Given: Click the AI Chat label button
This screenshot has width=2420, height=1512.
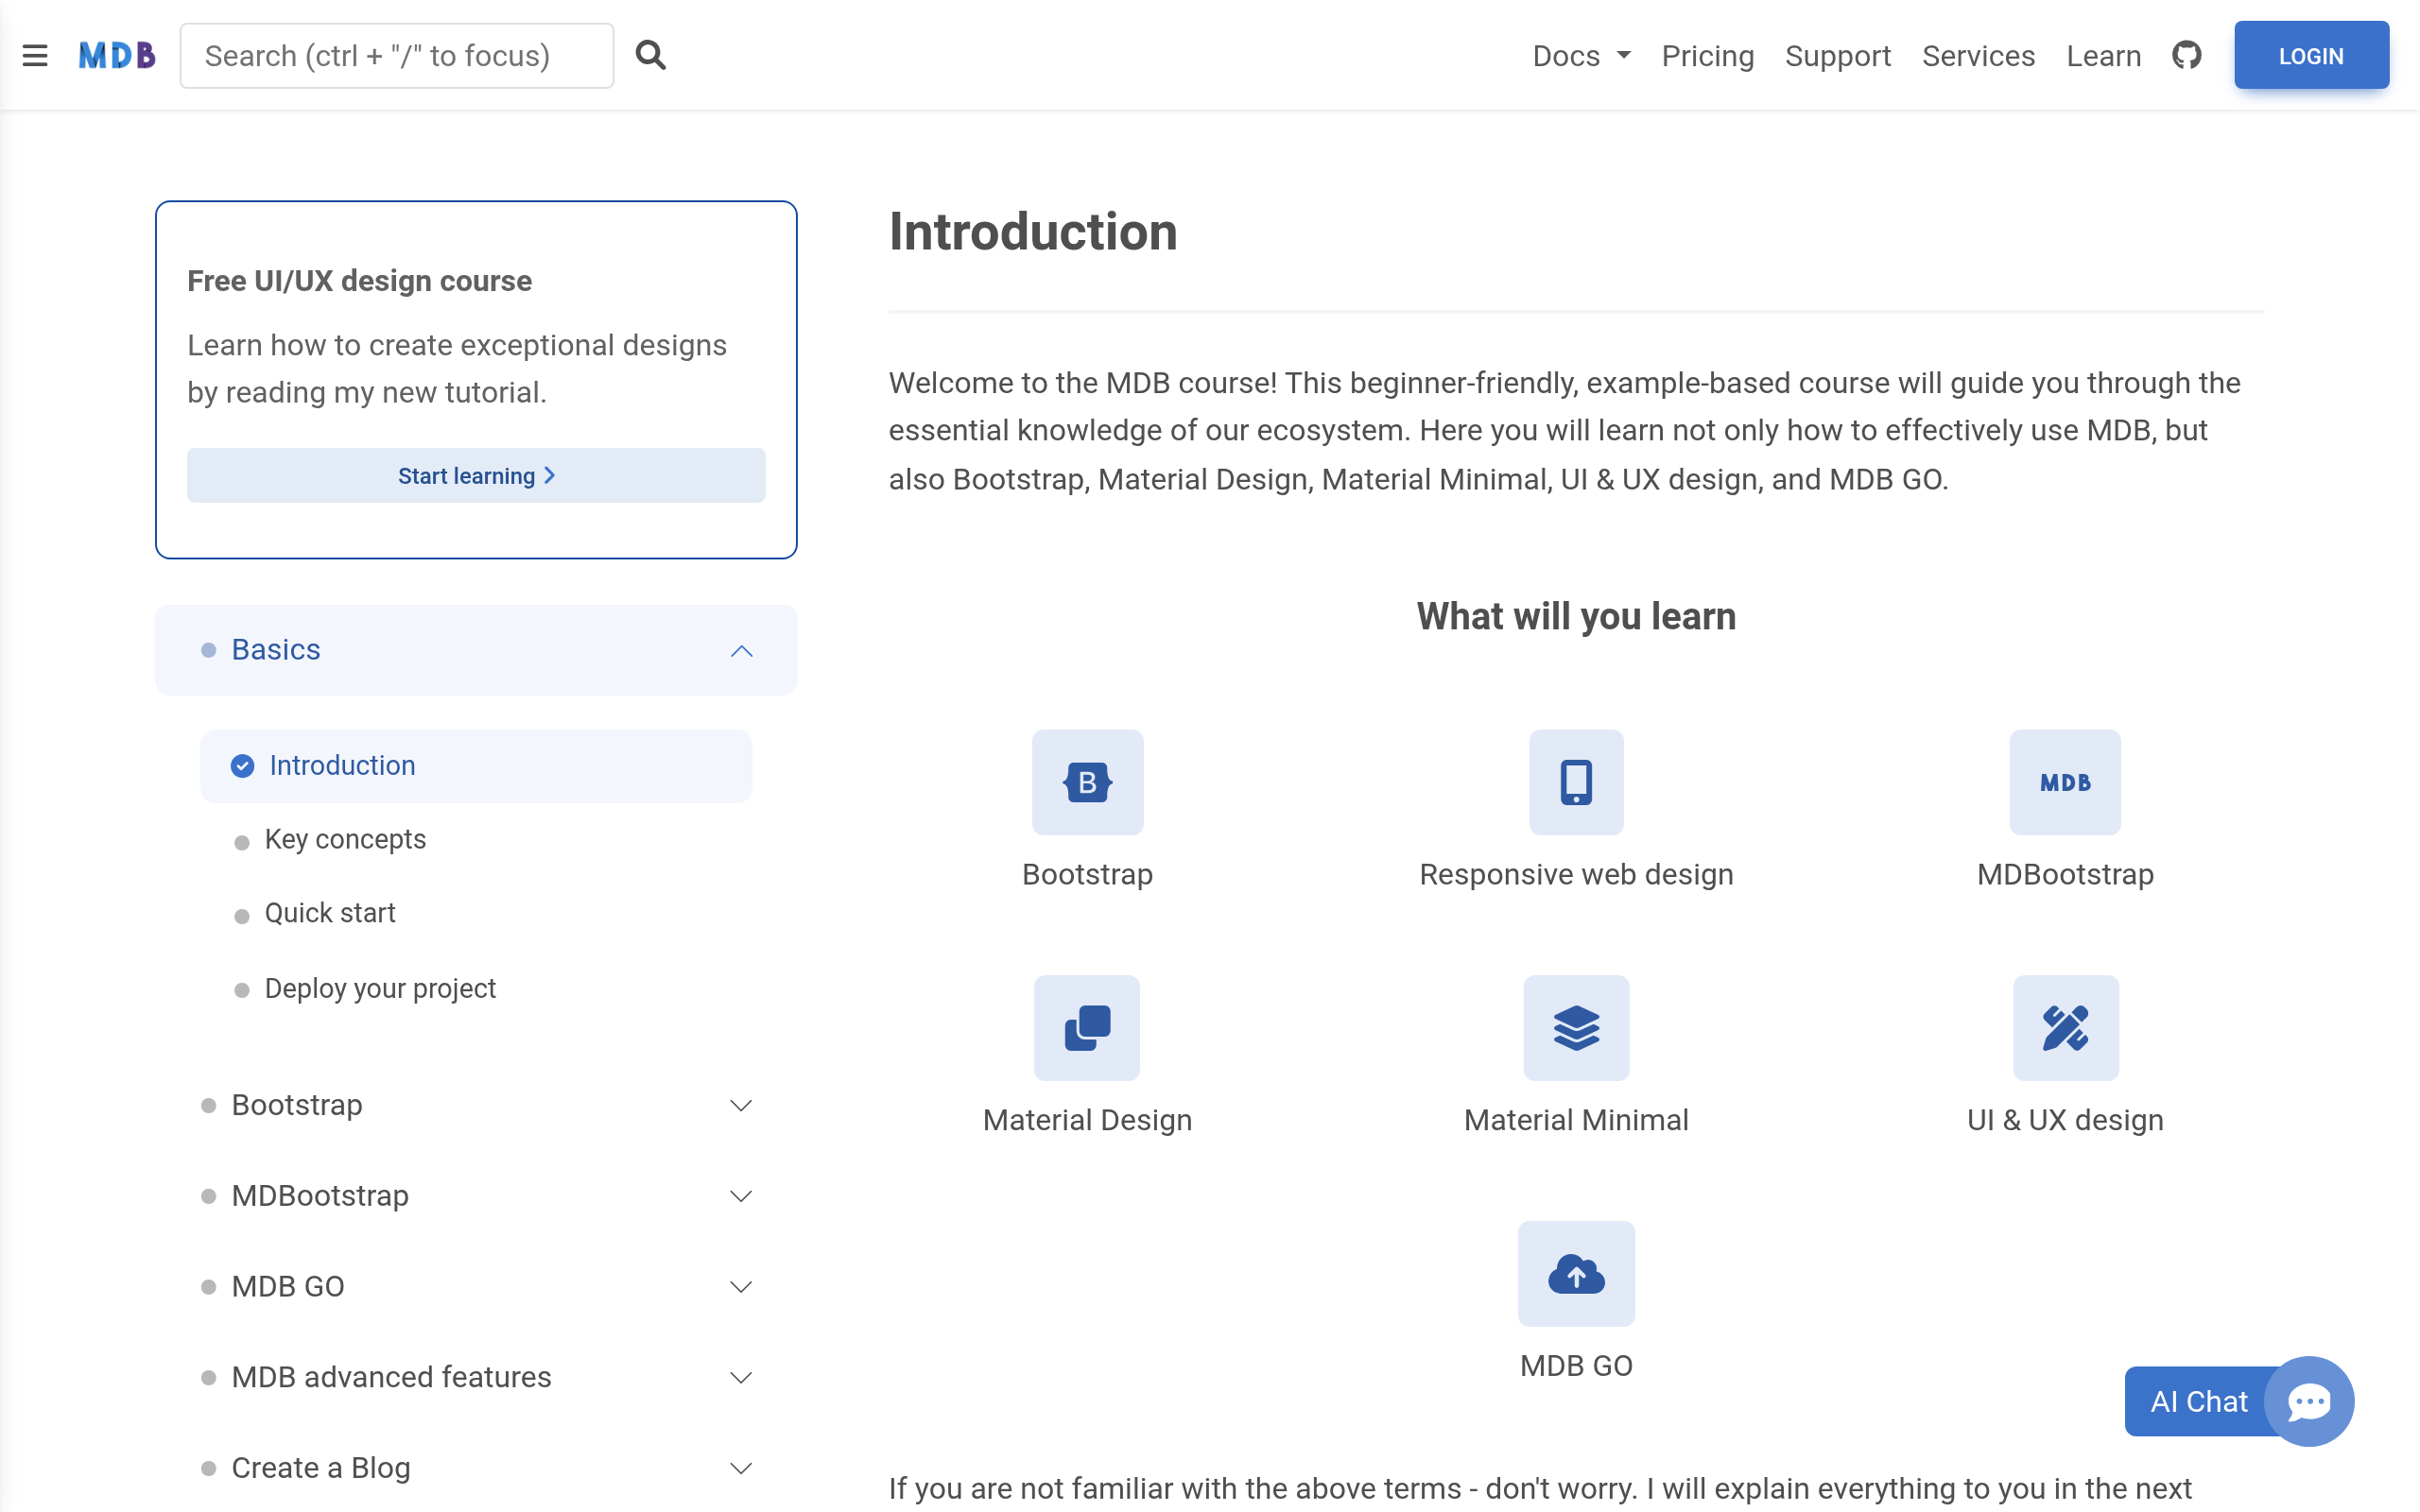Looking at the screenshot, I should [x=2198, y=1401].
